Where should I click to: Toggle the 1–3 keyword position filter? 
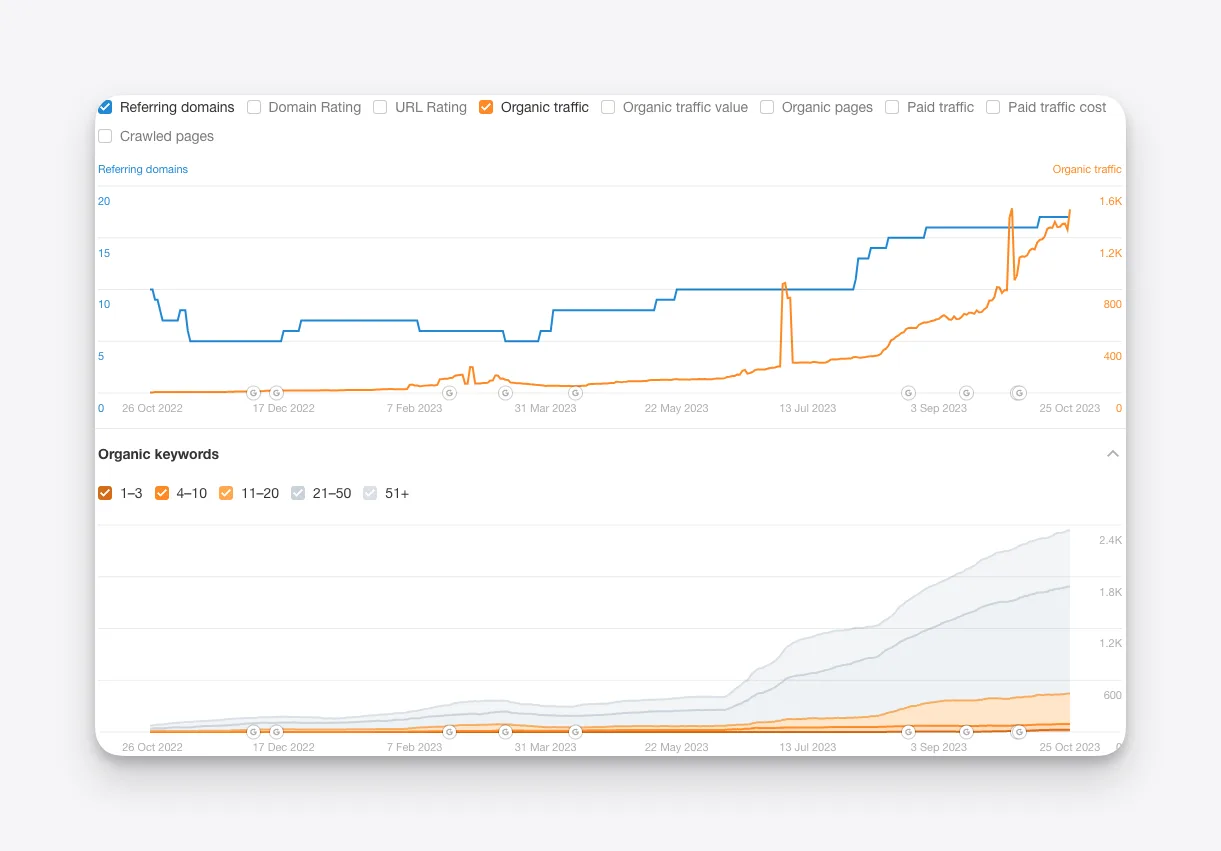coord(105,493)
